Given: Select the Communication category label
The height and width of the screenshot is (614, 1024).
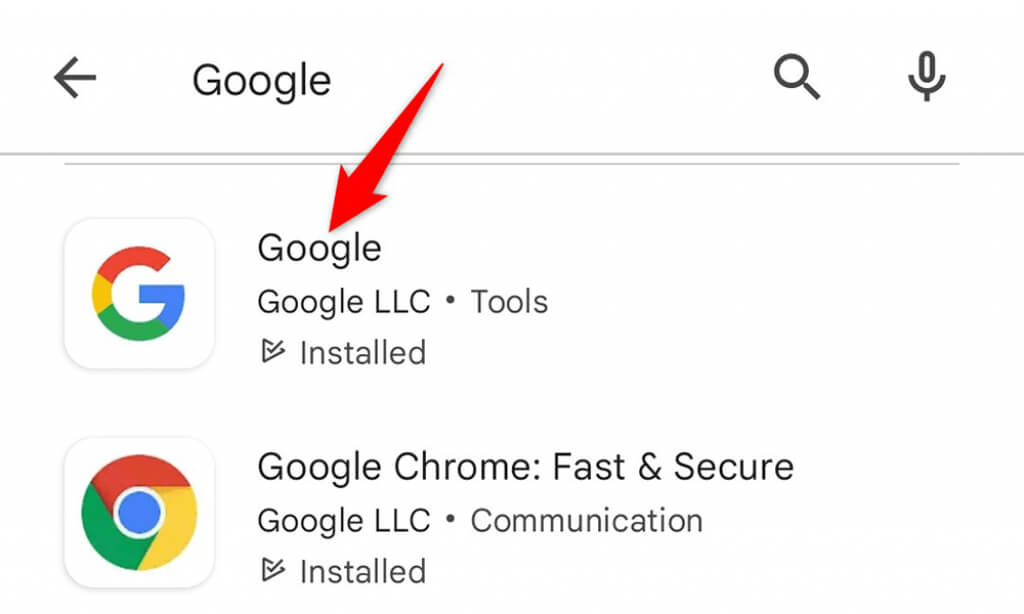Looking at the screenshot, I should pos(586,520).
